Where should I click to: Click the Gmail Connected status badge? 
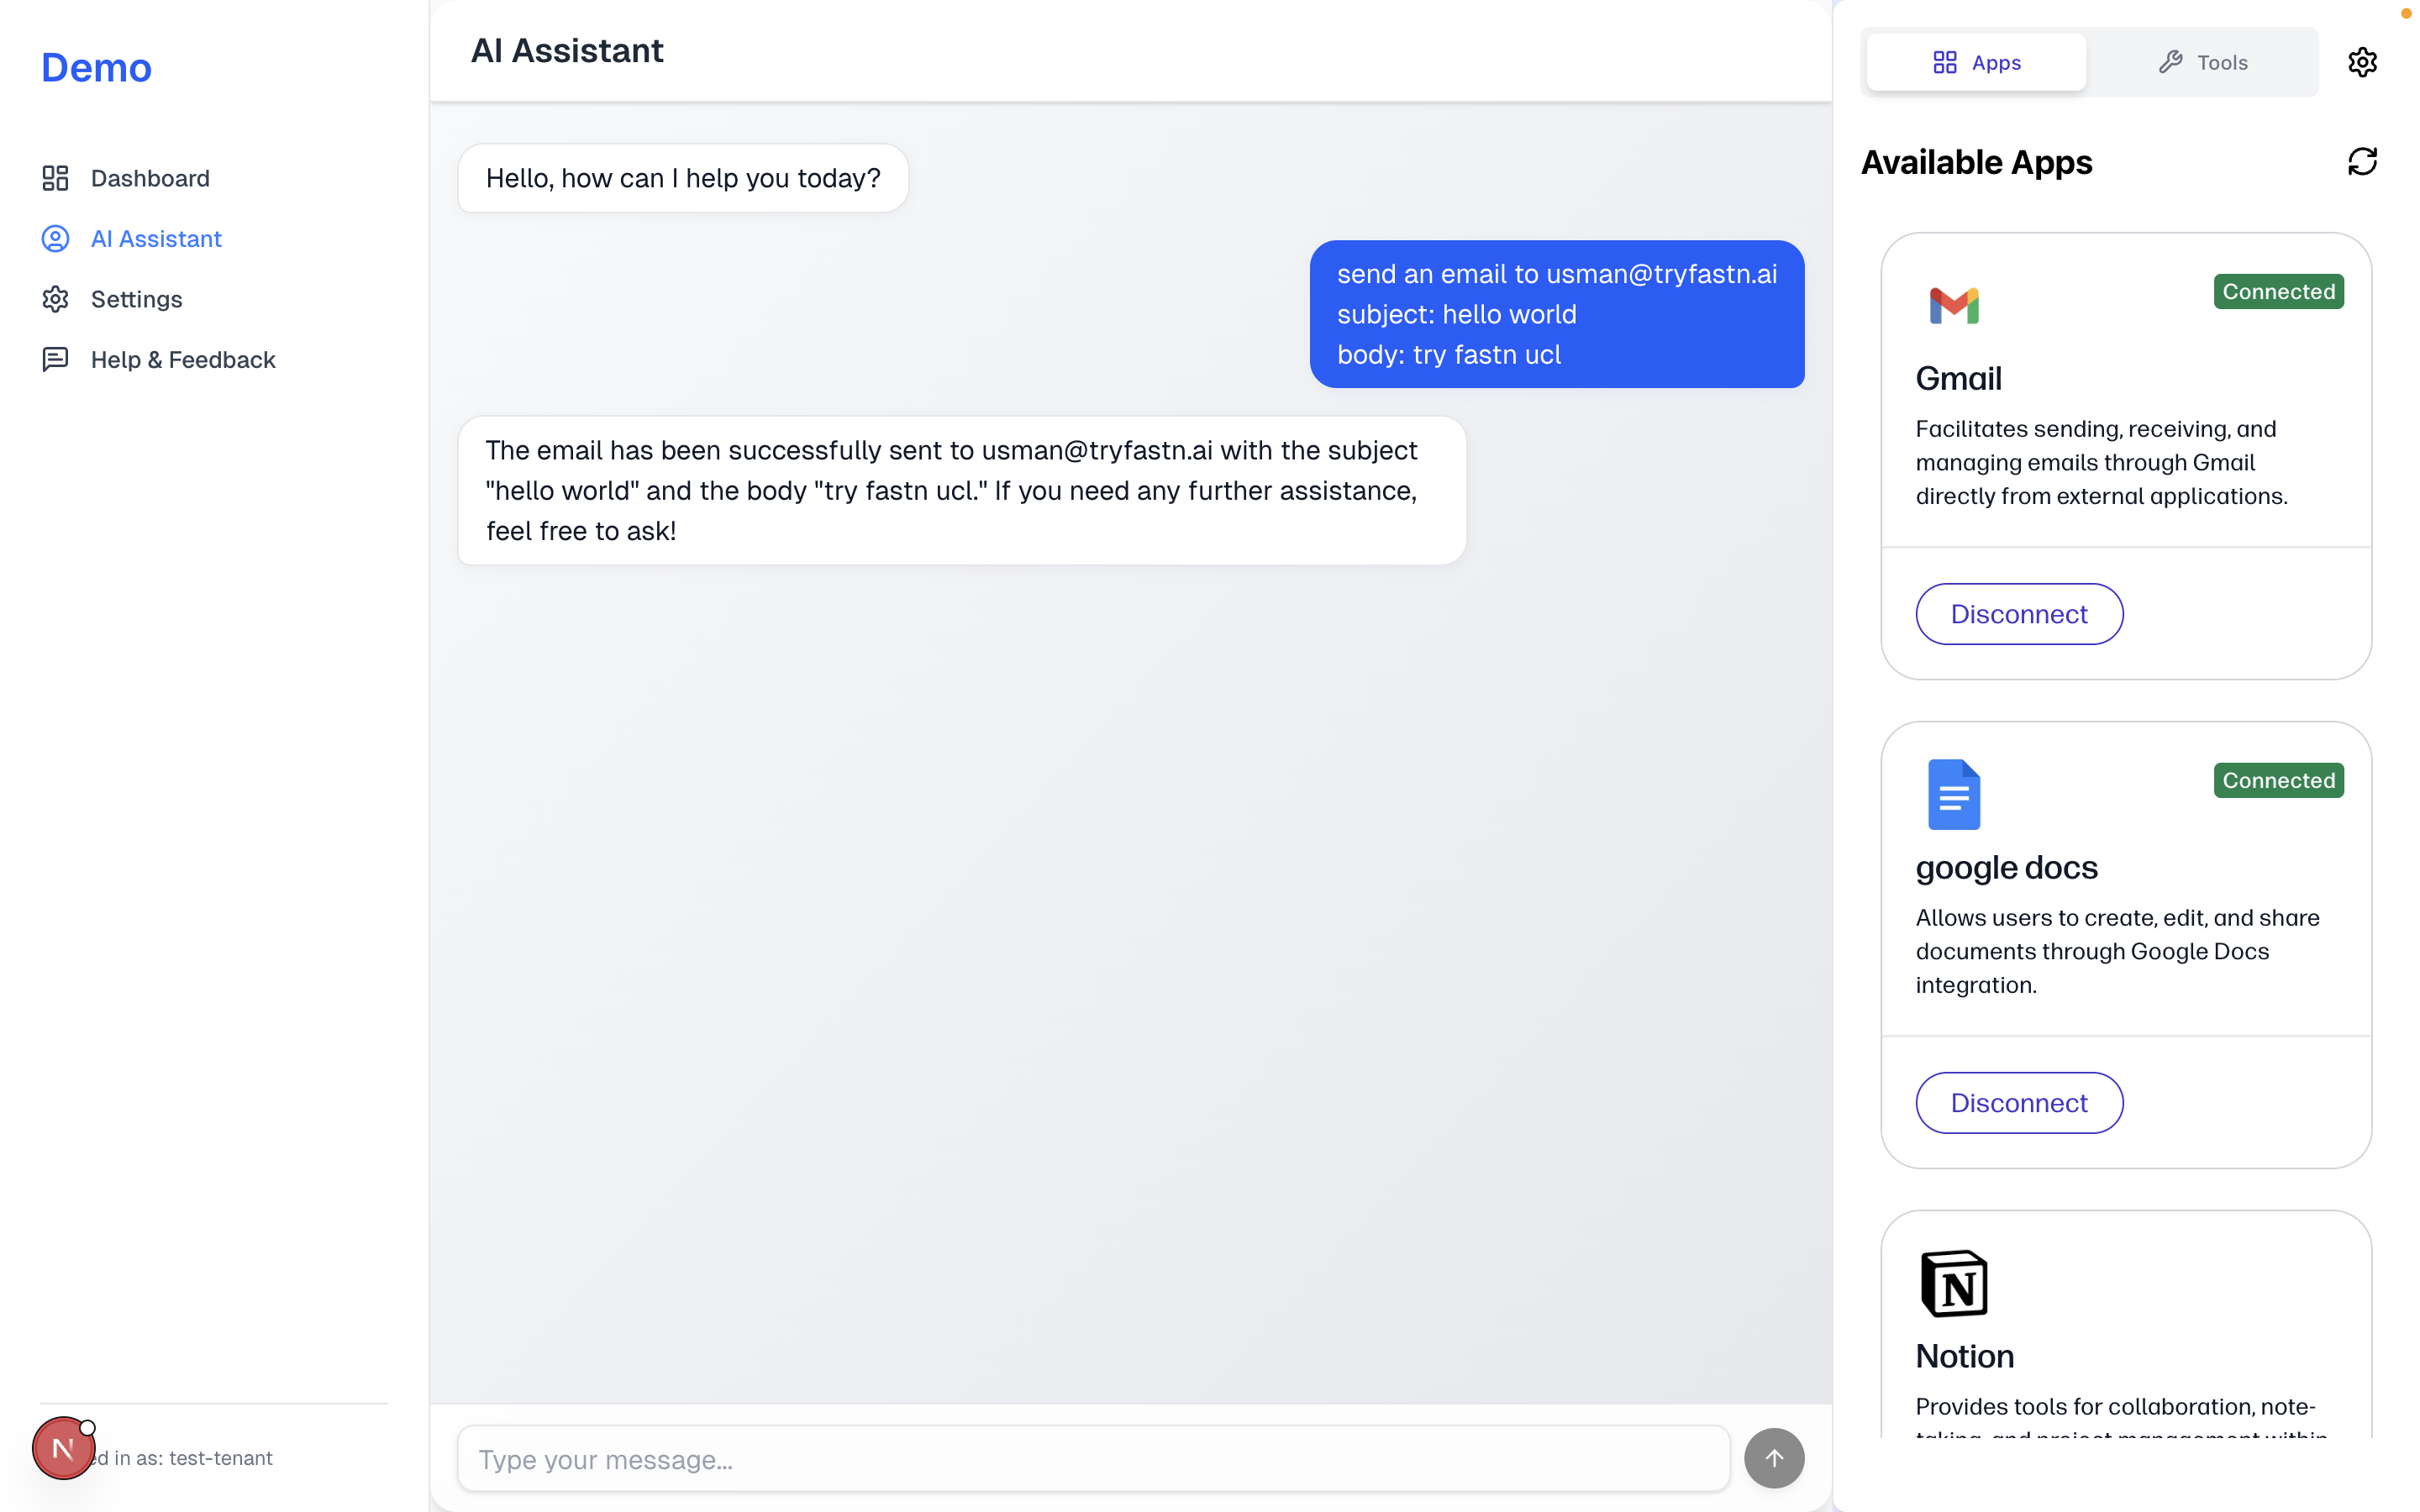[x=2278, y=292]
